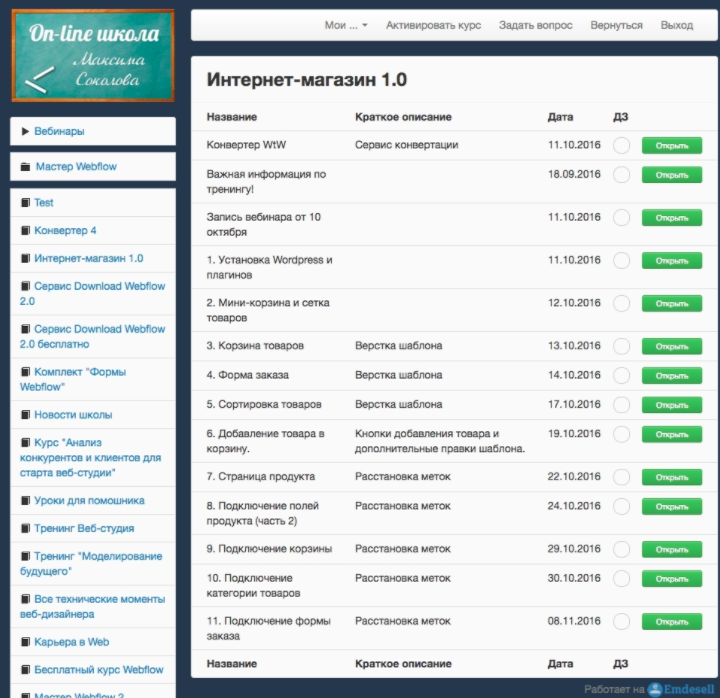Viewport: 720px width, 698px height.
Task: Open lesson Конвертер WtW with Открыть button
Action: pos(672,146)
